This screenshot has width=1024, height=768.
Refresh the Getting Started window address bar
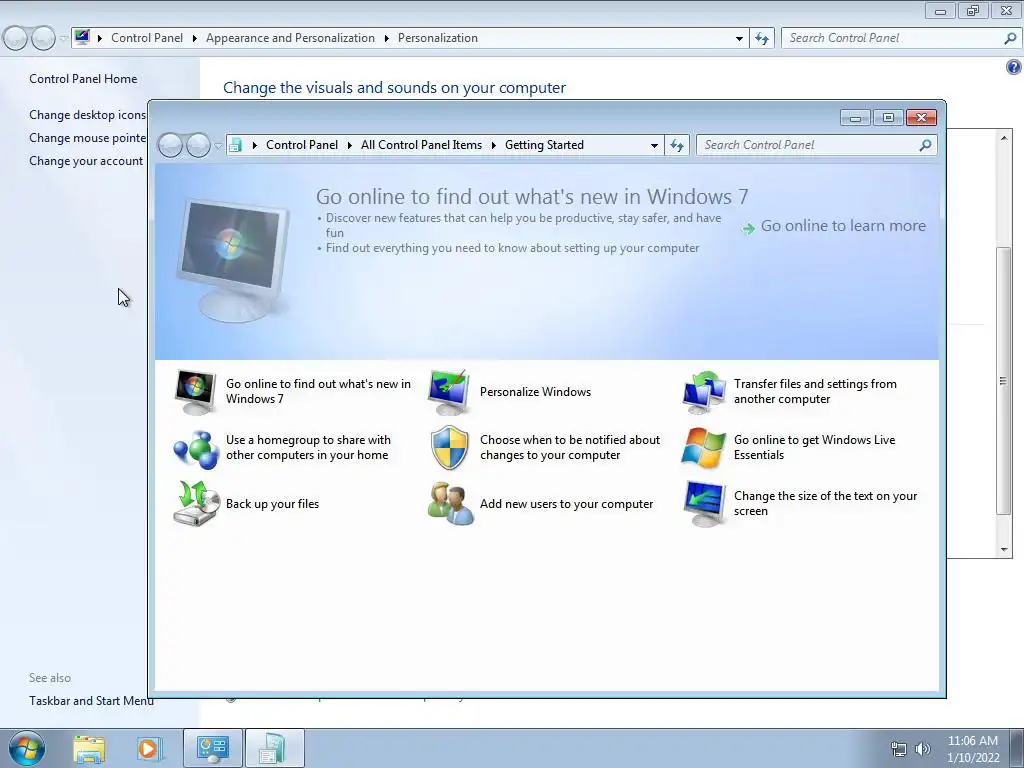coord(677,145)
